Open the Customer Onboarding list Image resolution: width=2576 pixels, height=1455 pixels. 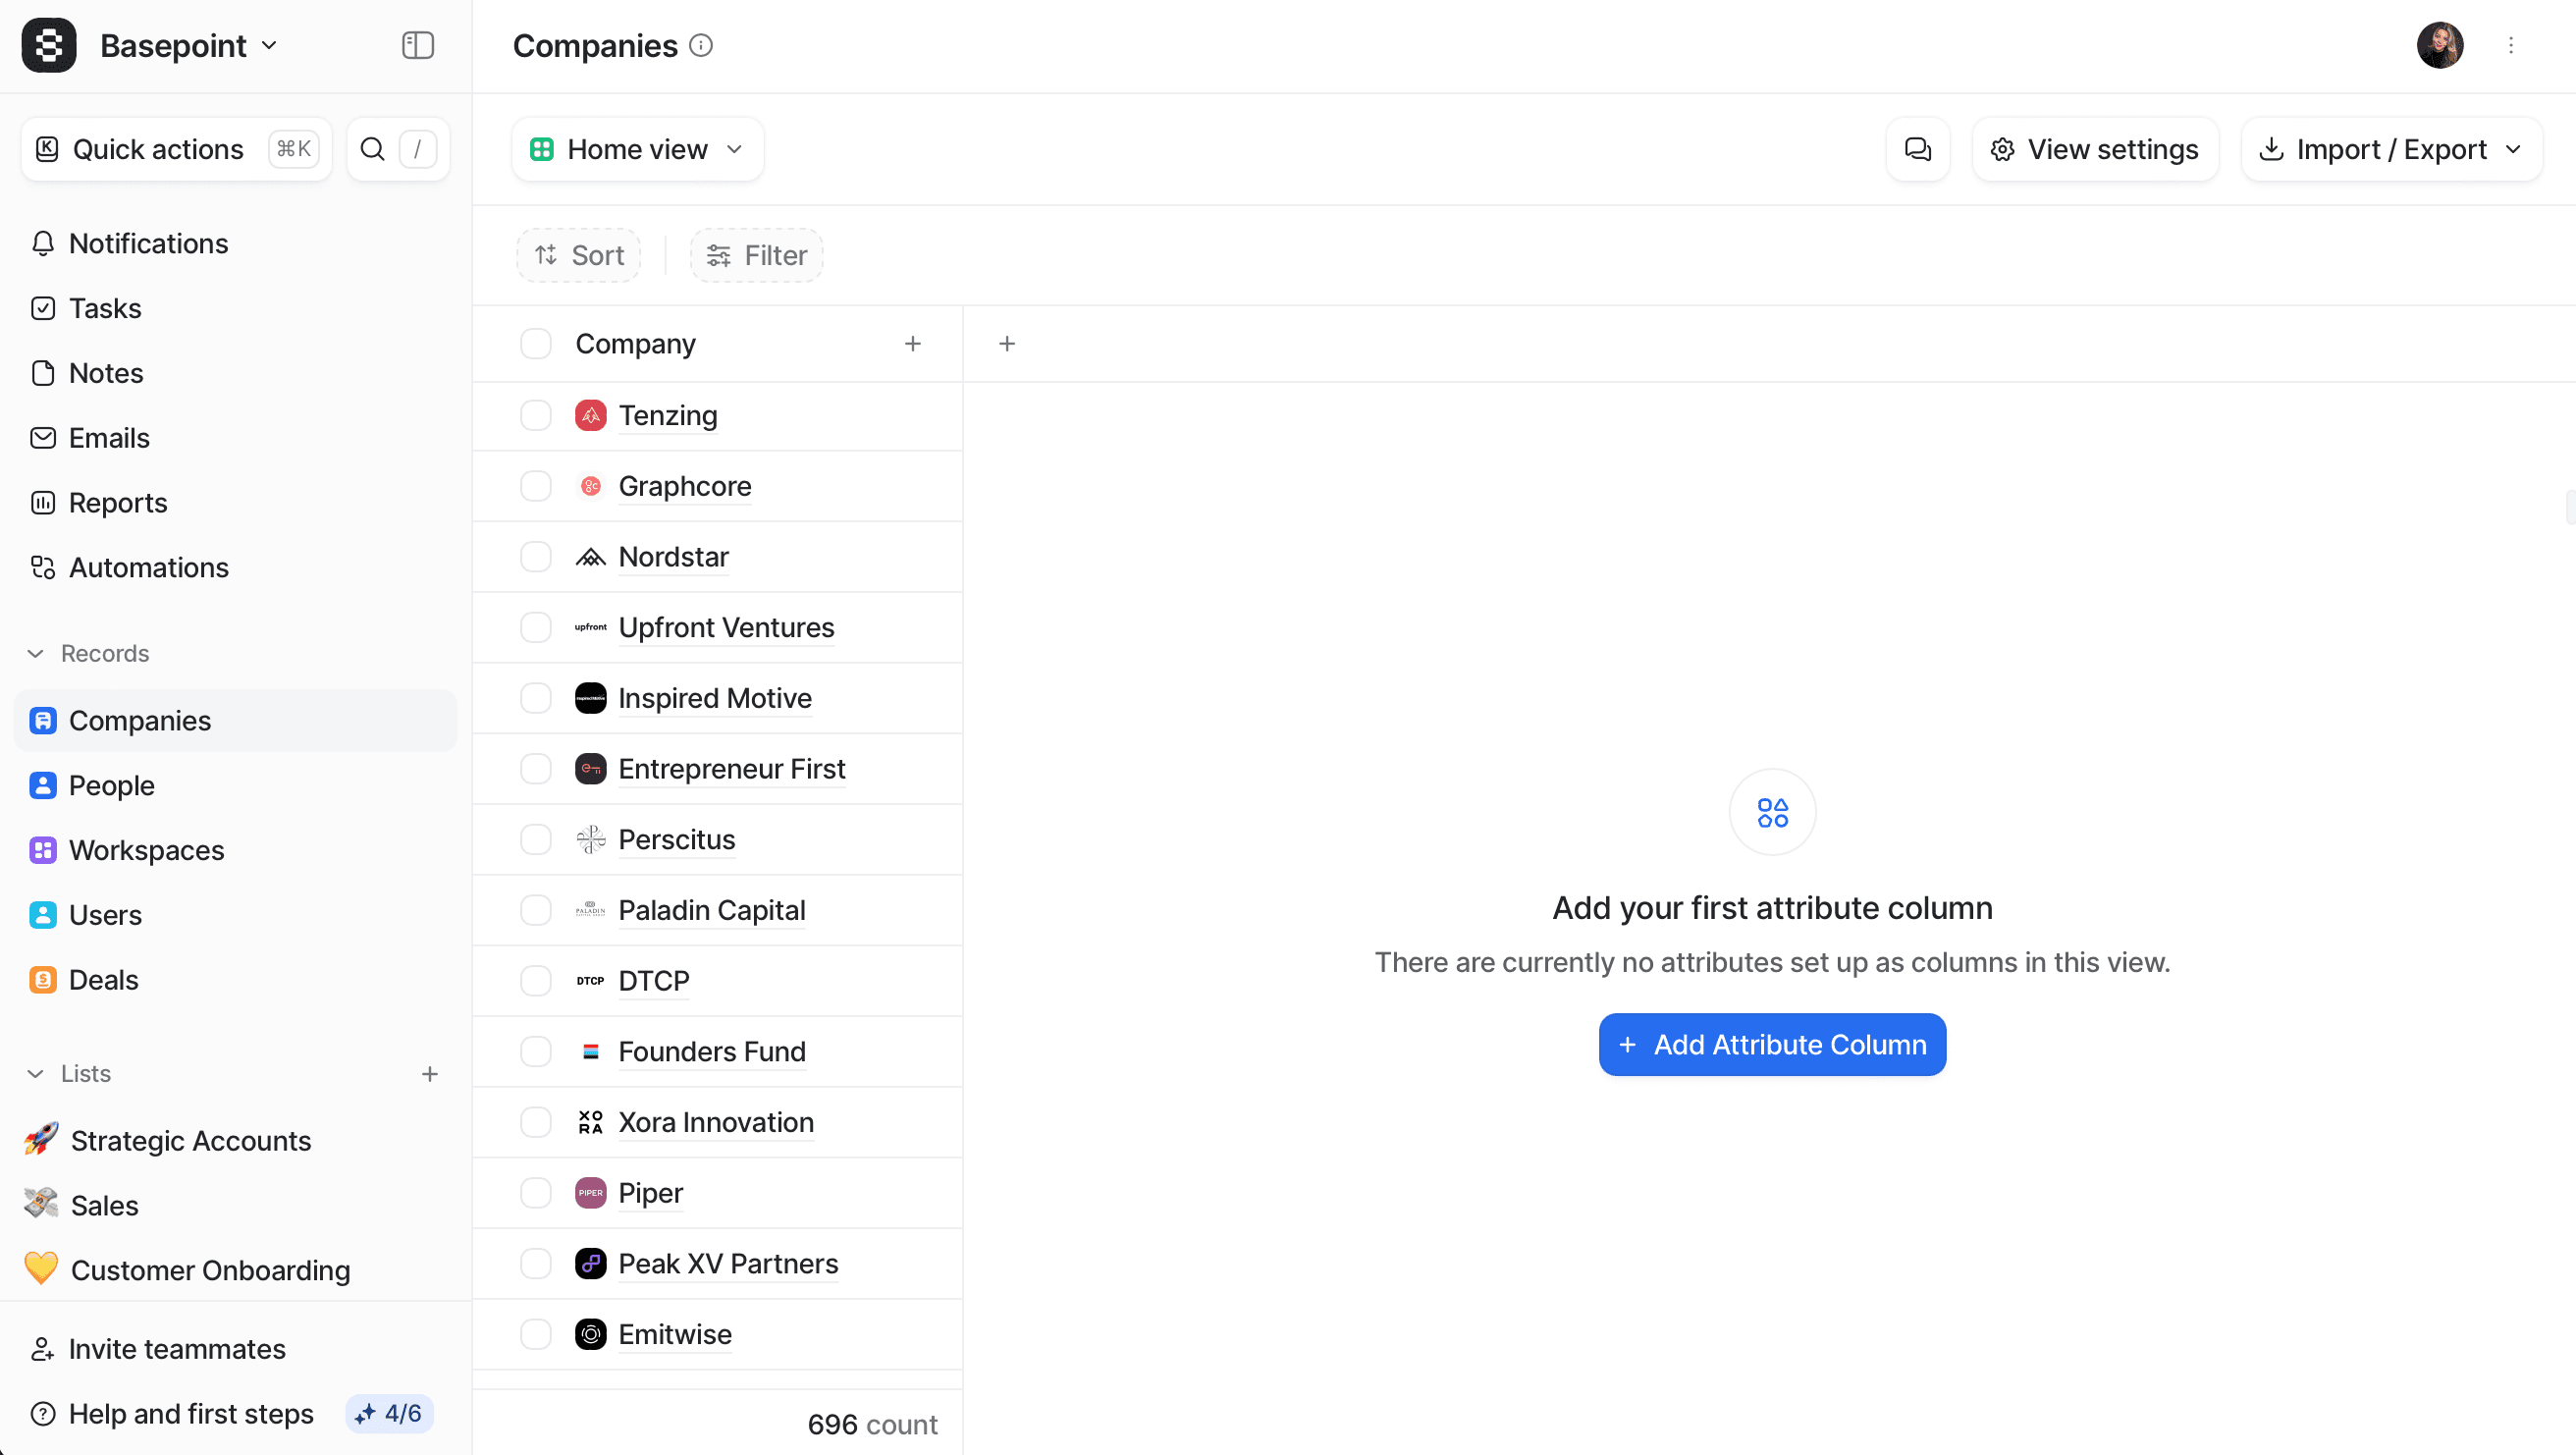tap(236, 1269)
